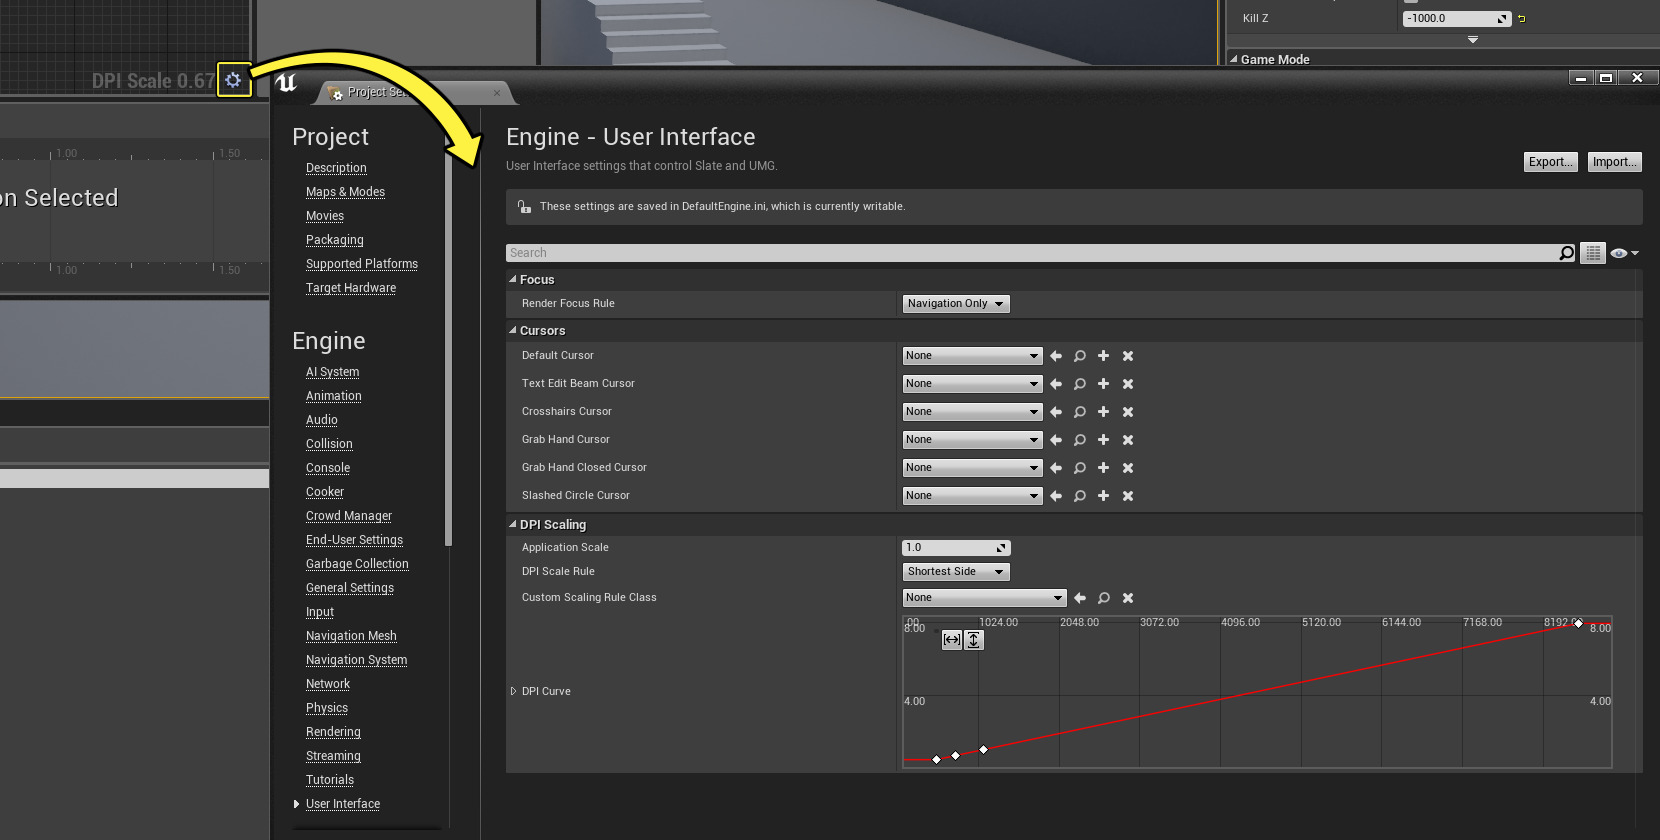Use selected asset for Text Edit Beam Cursor

(x=1056, y=384)
